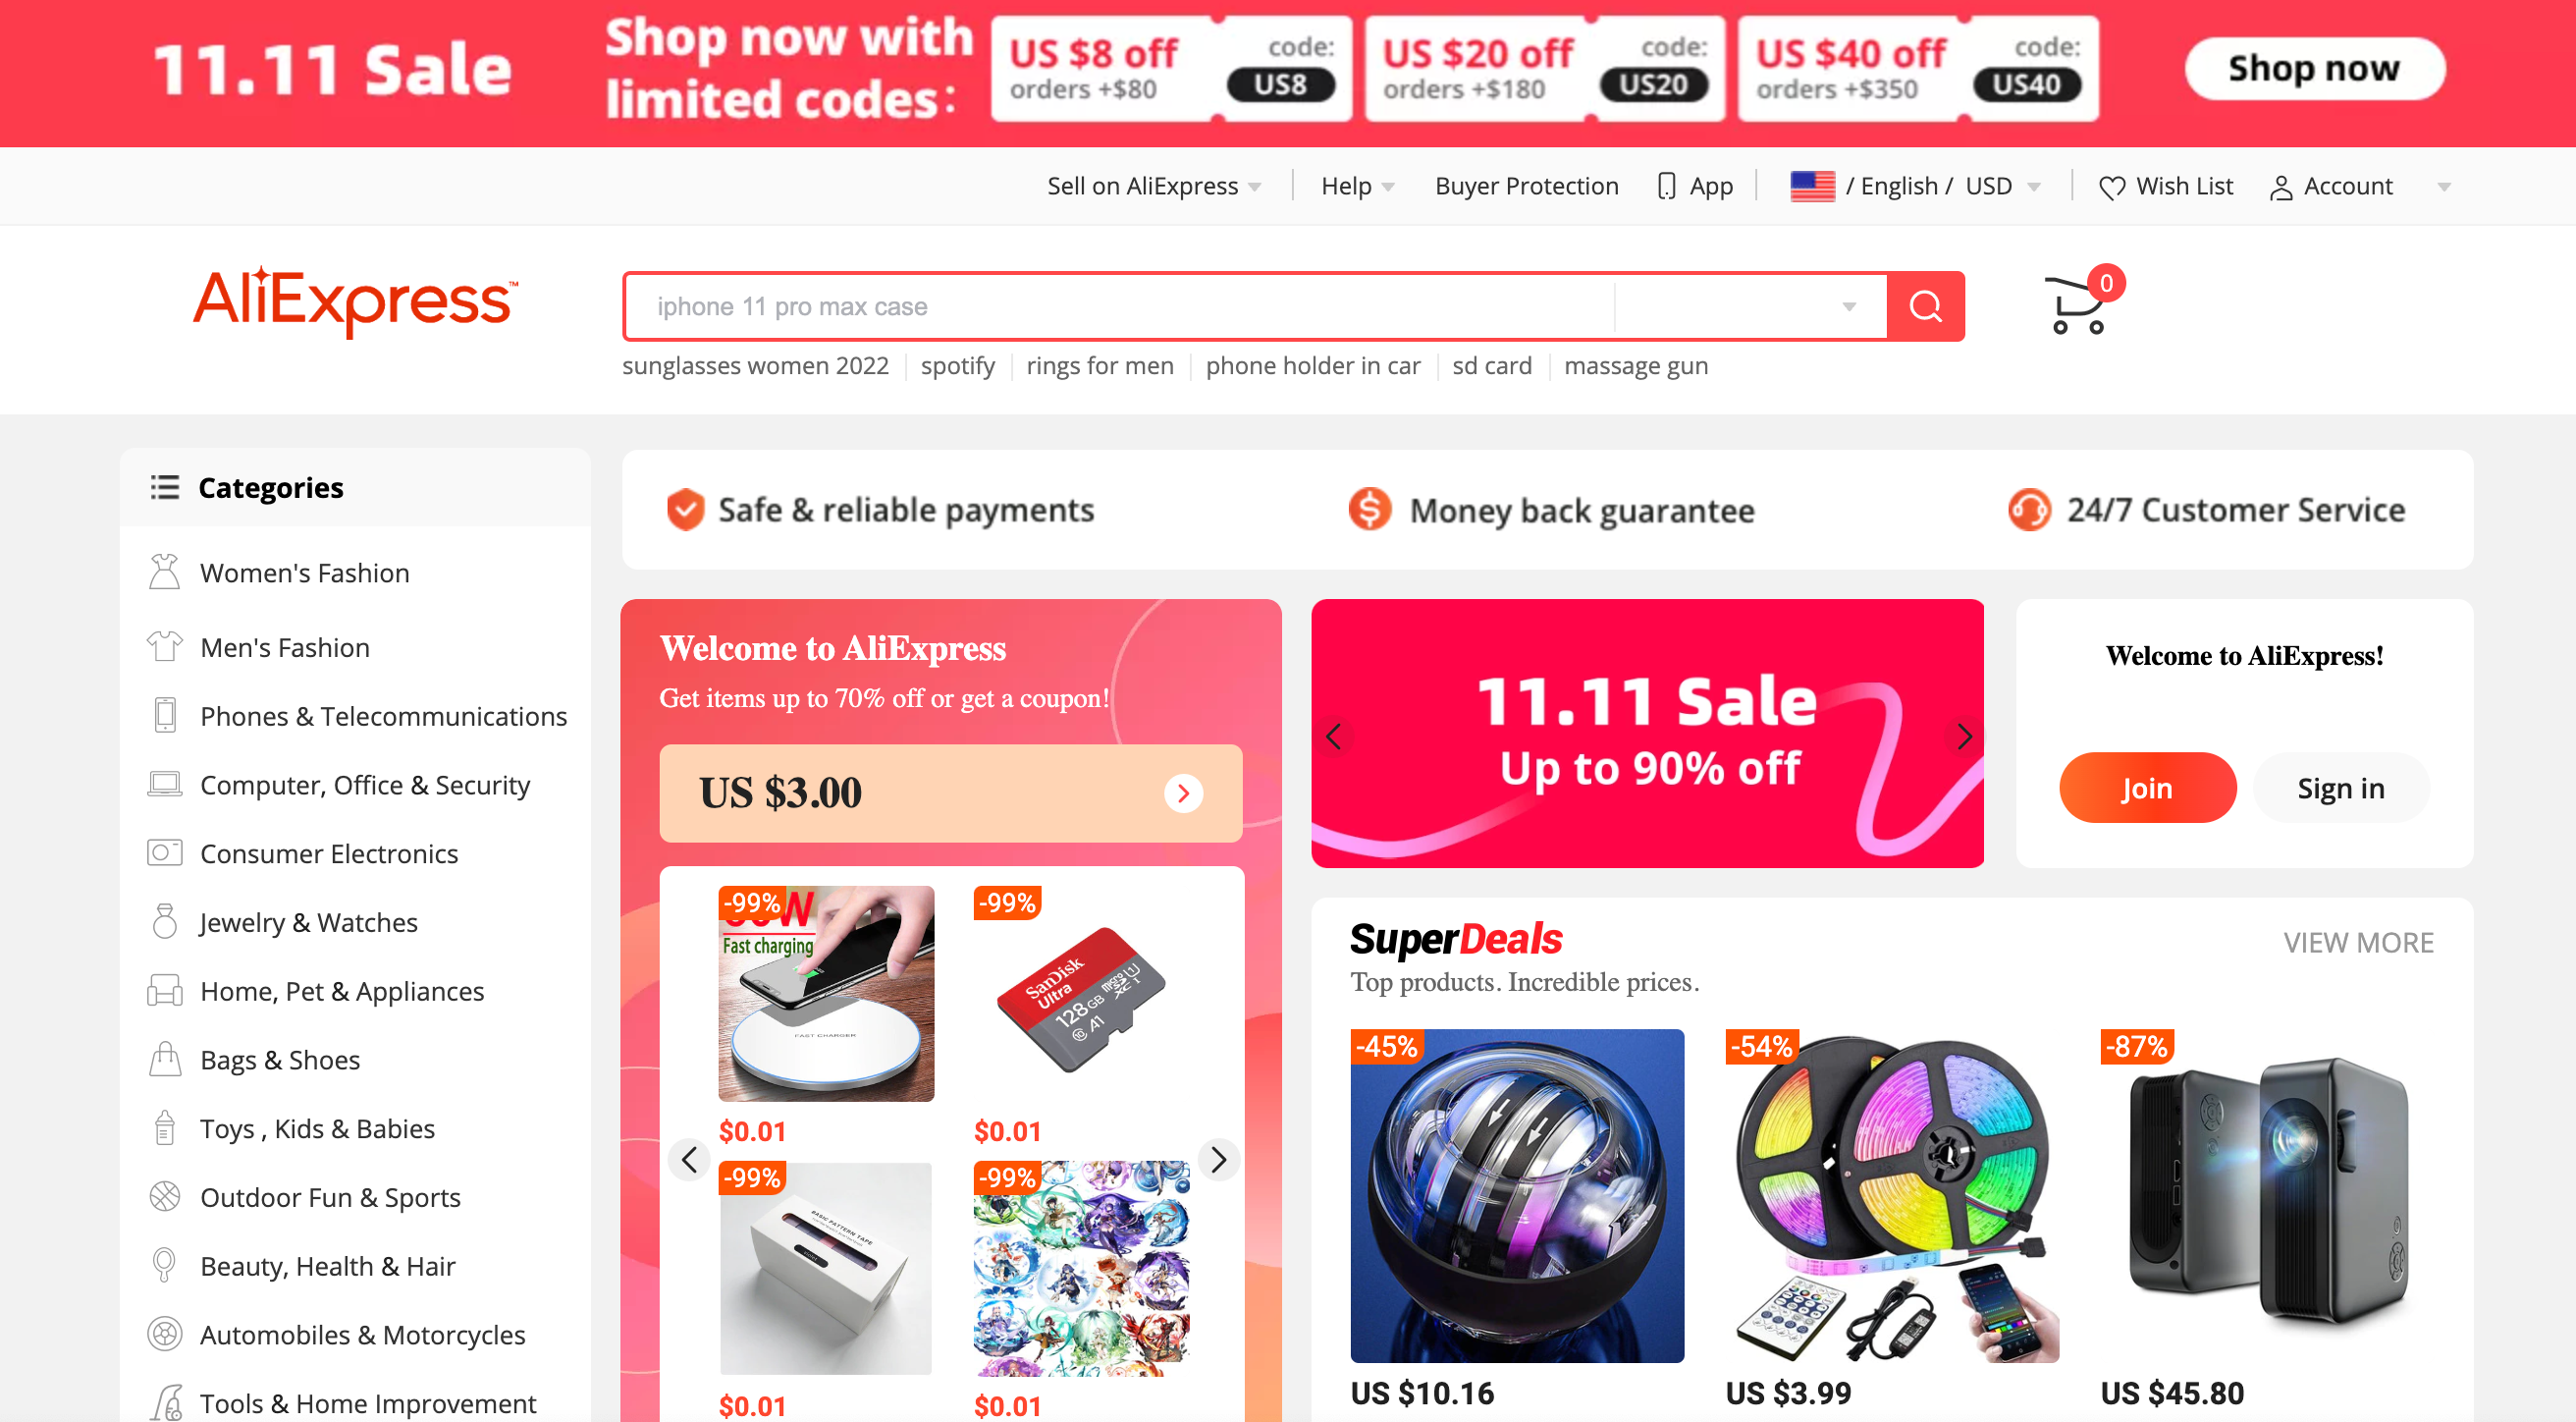Open the shopping cart icon

point(2076,304)
